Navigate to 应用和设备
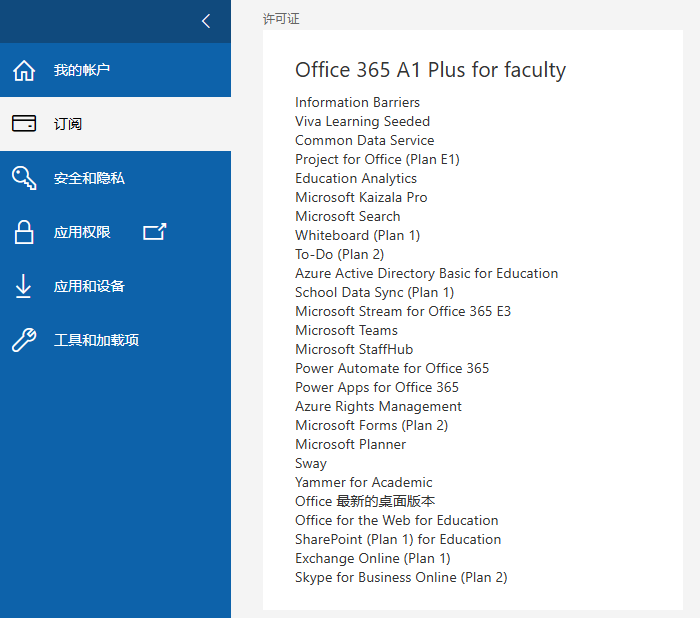 (x=115, y=286)
